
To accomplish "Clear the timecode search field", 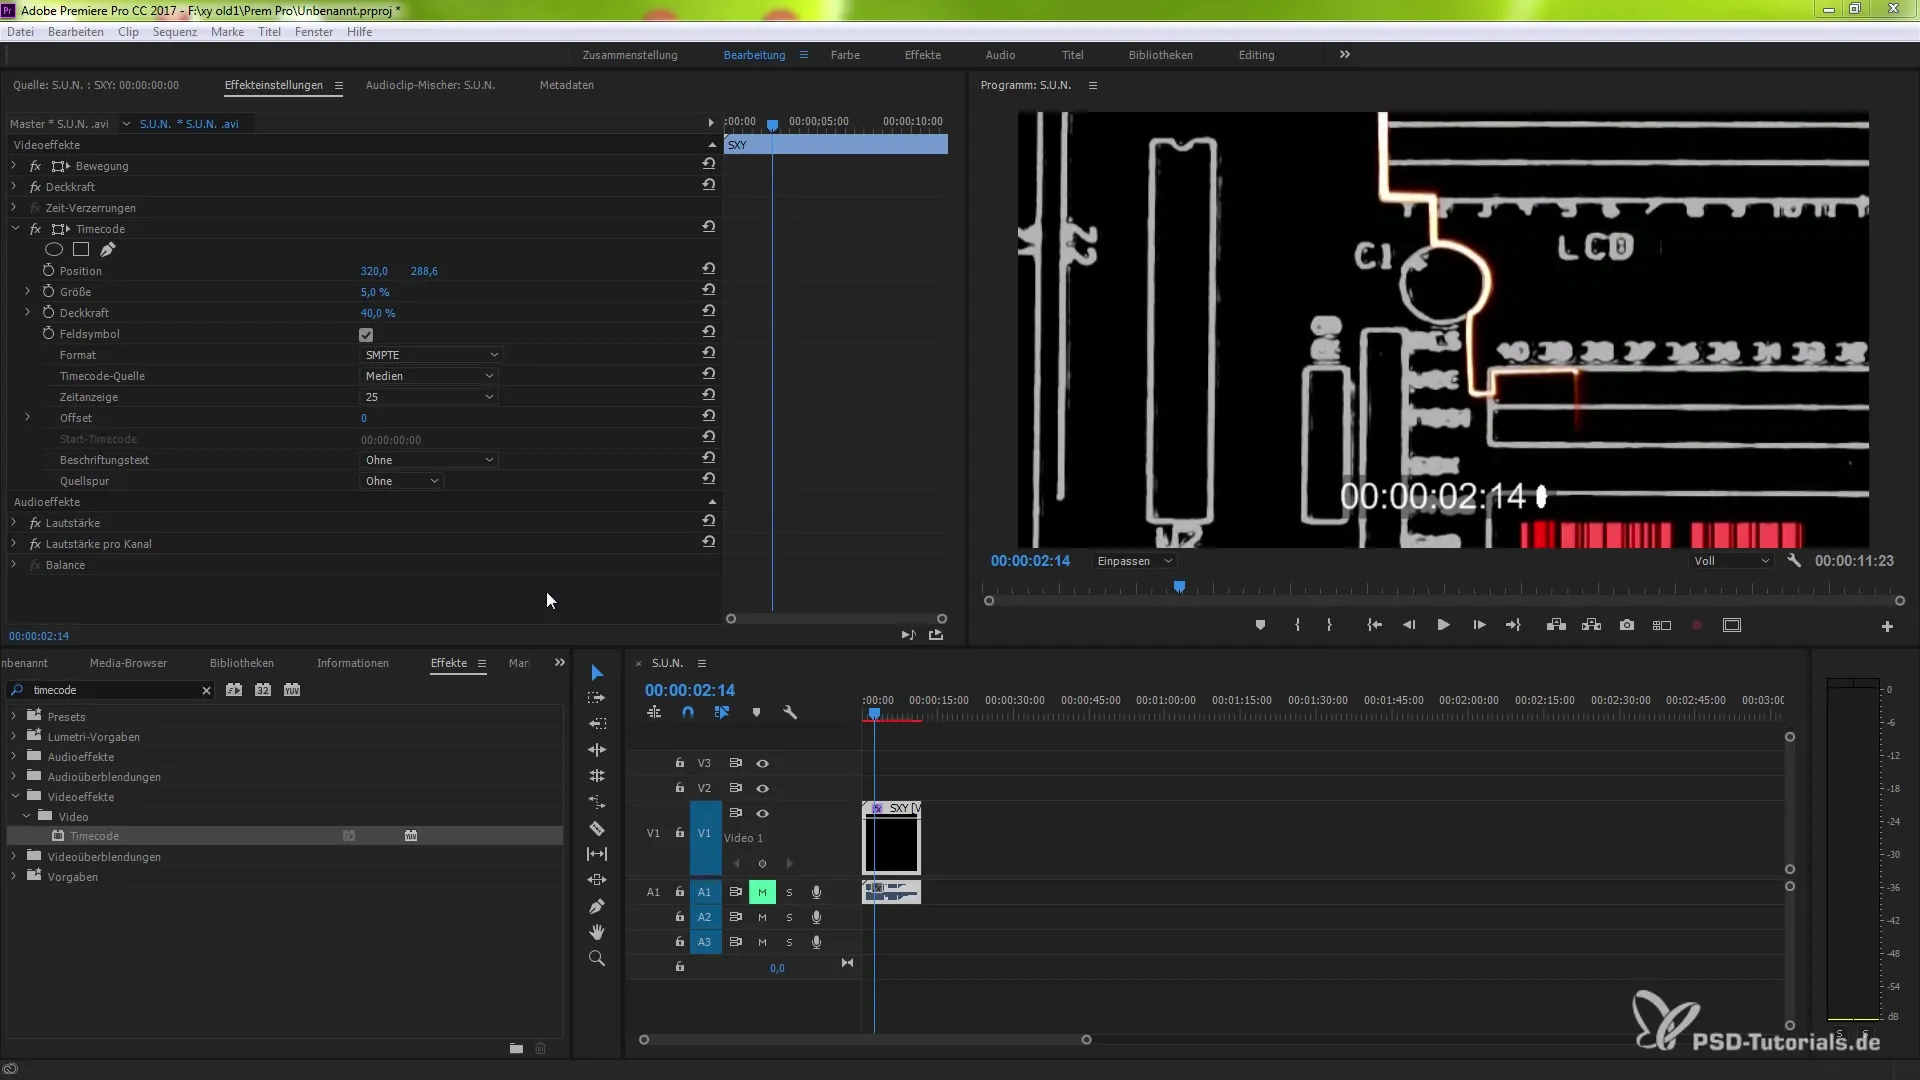I will 206,690.
